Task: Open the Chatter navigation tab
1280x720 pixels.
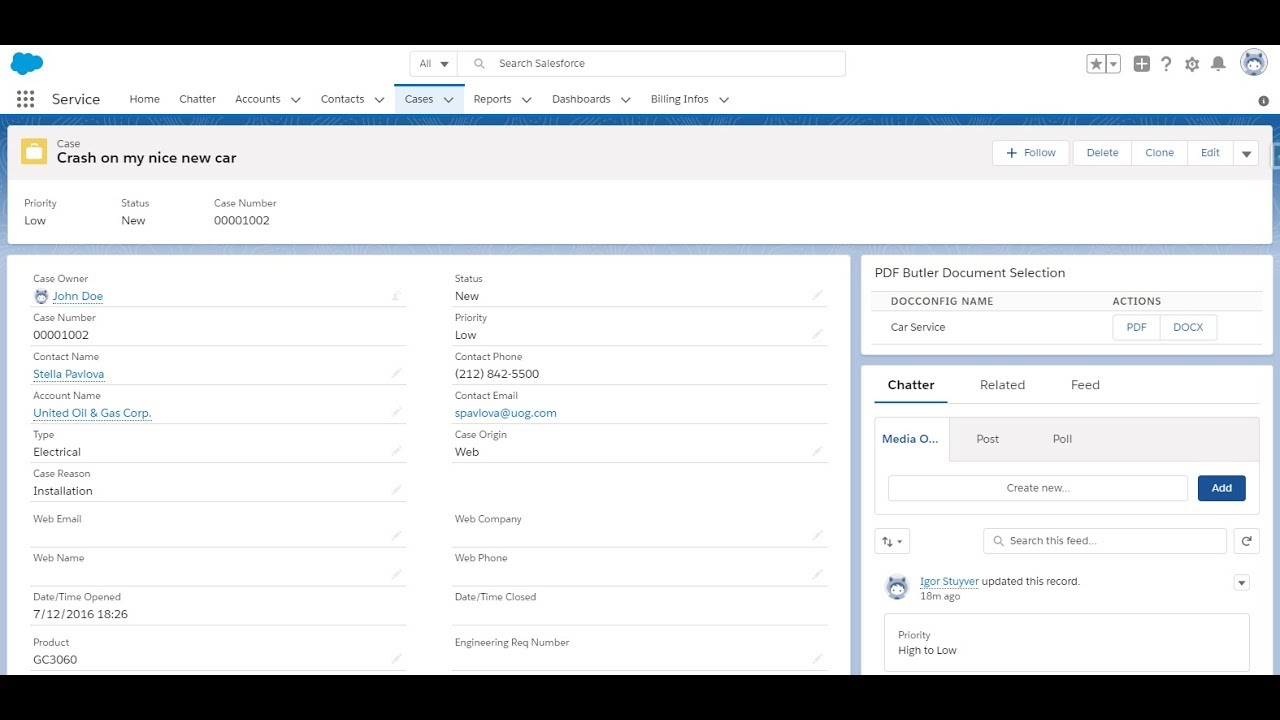Action: click(197, 99)
